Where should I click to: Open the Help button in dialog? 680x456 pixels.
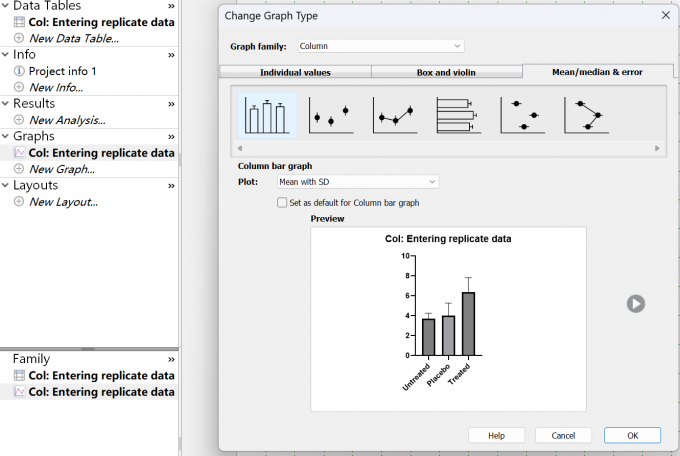coord(496,435)
